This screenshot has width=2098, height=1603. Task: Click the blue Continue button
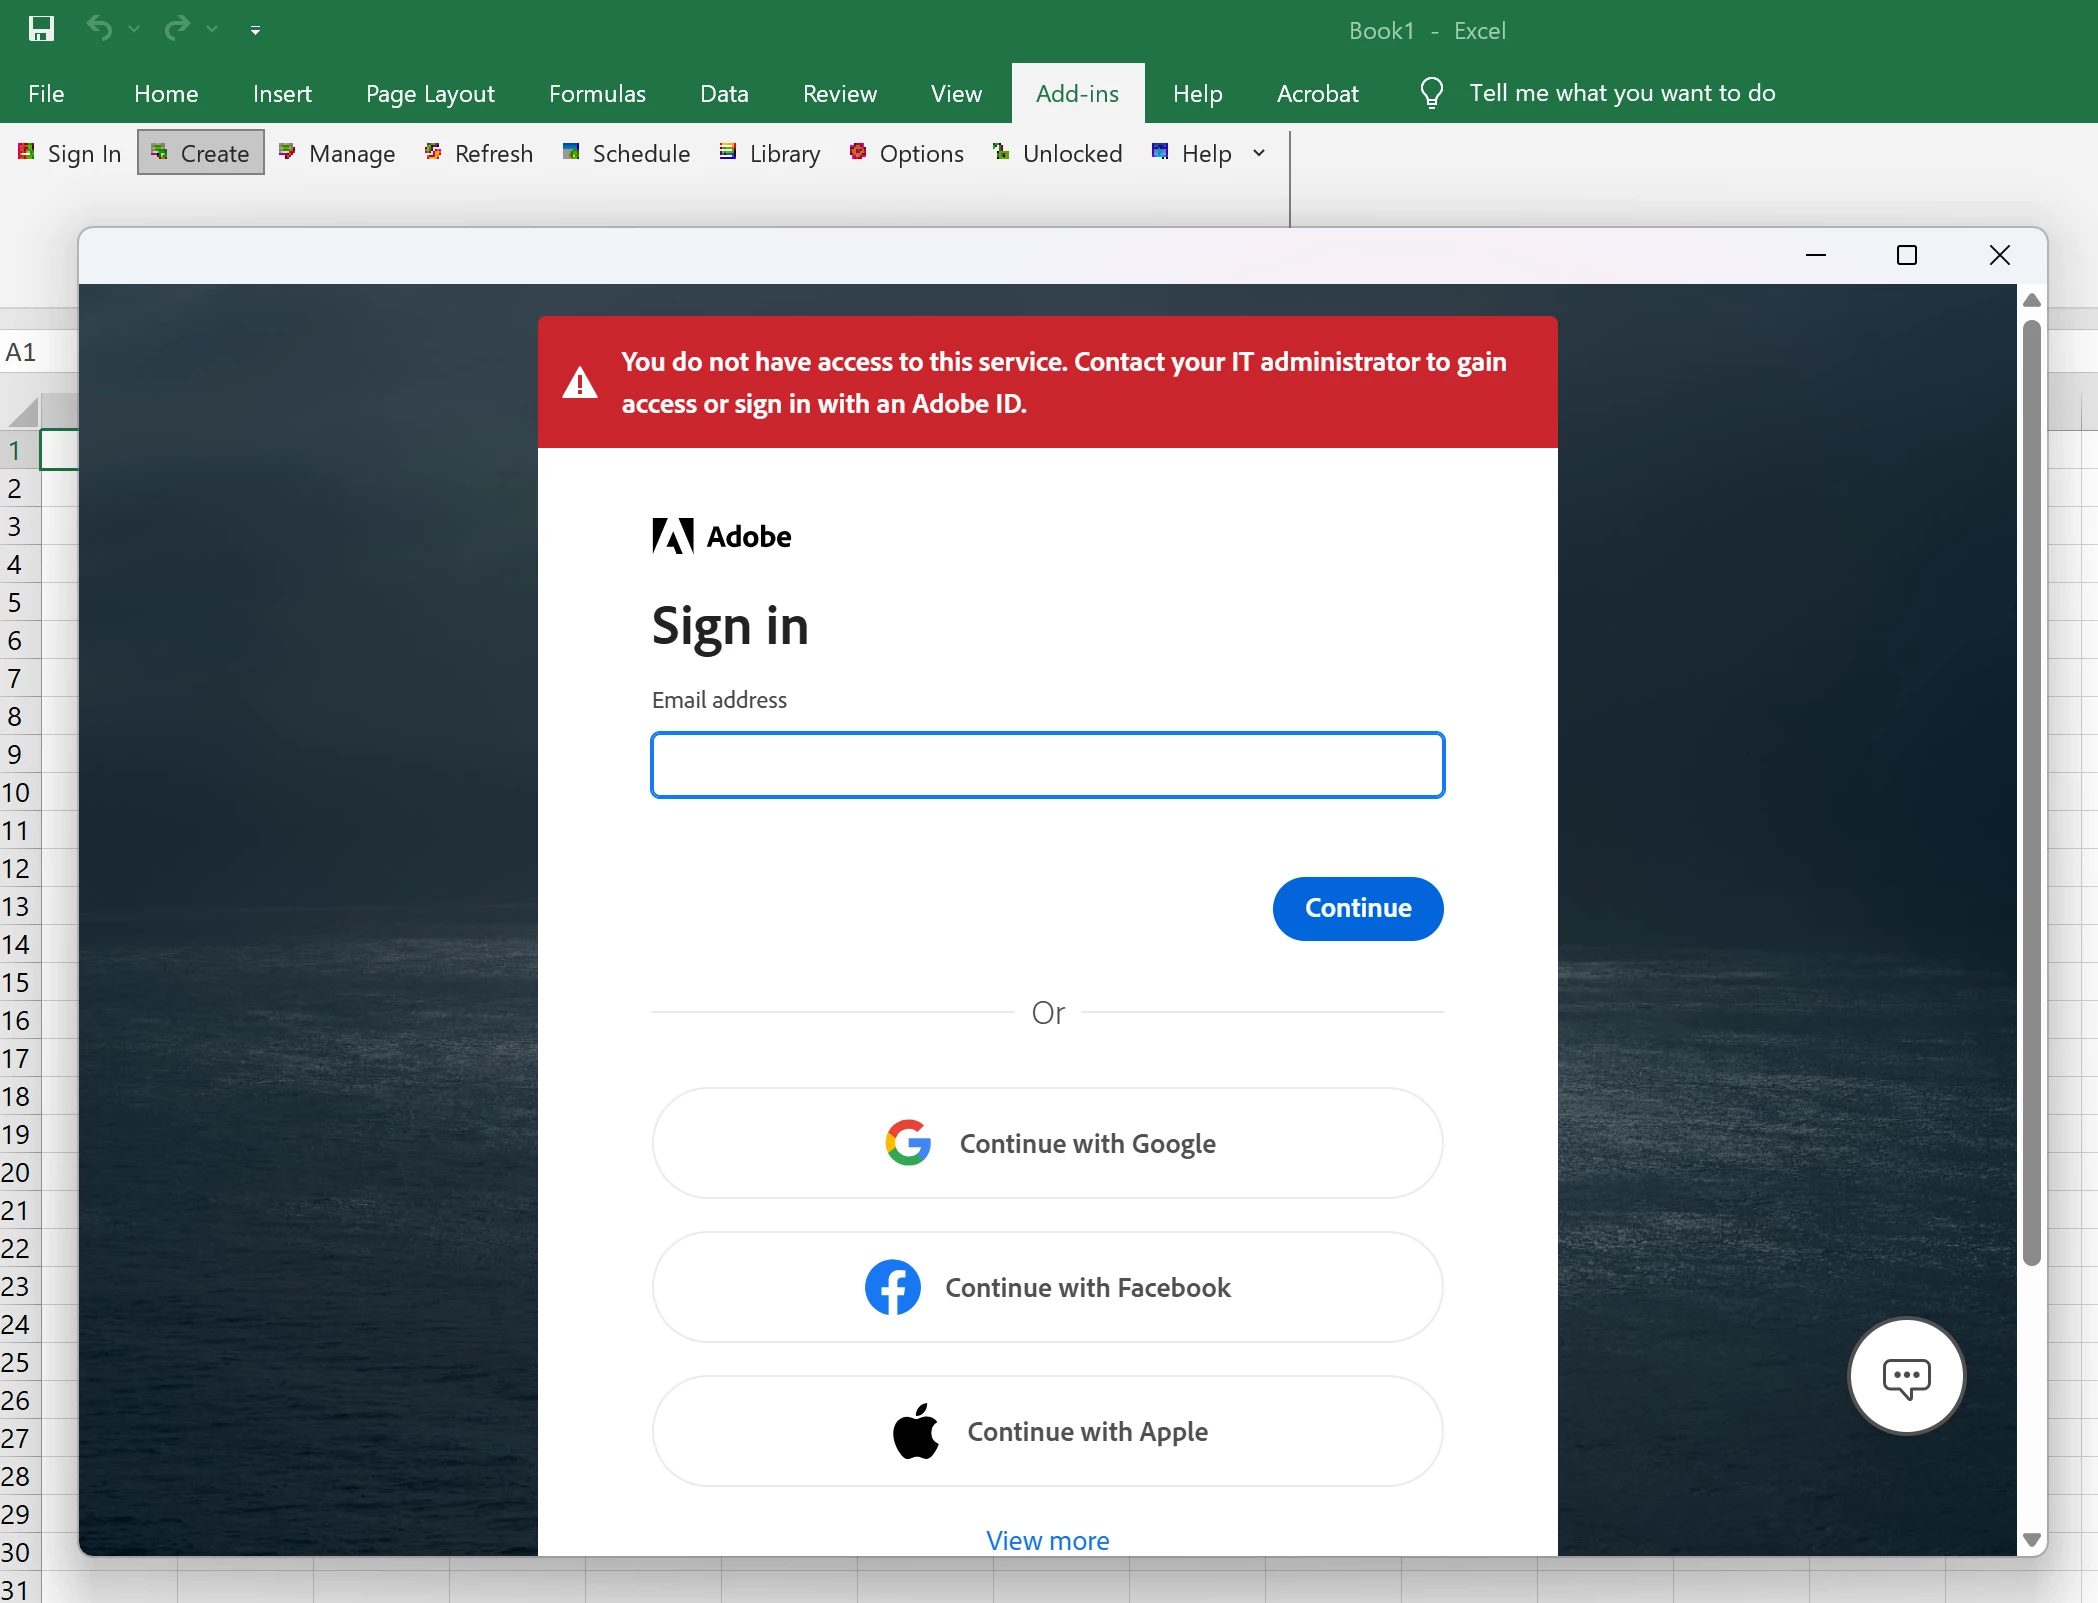click(1357, 908)
